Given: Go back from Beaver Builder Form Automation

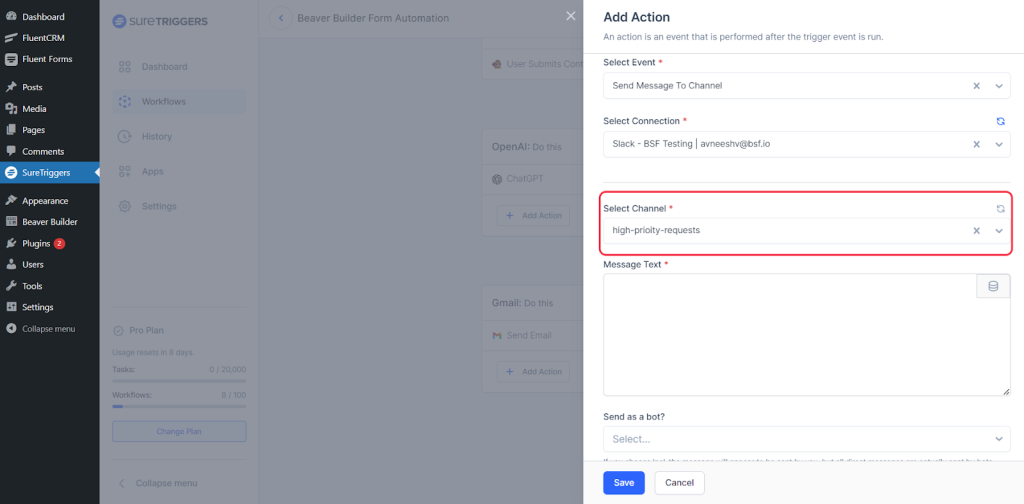Looking at the screenshot, I should click(x=281, y=18).
